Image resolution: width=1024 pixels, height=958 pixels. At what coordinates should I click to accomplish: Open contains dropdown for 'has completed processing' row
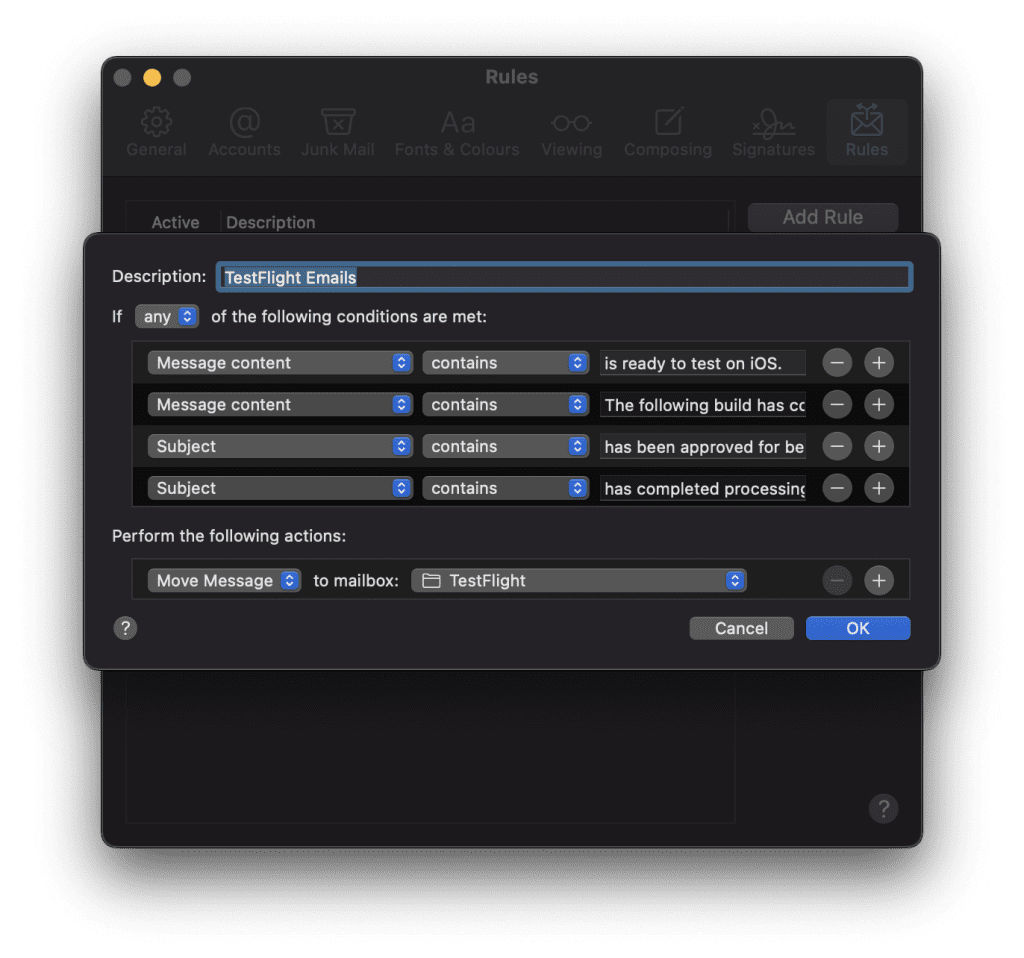click(x=505, y=488)
